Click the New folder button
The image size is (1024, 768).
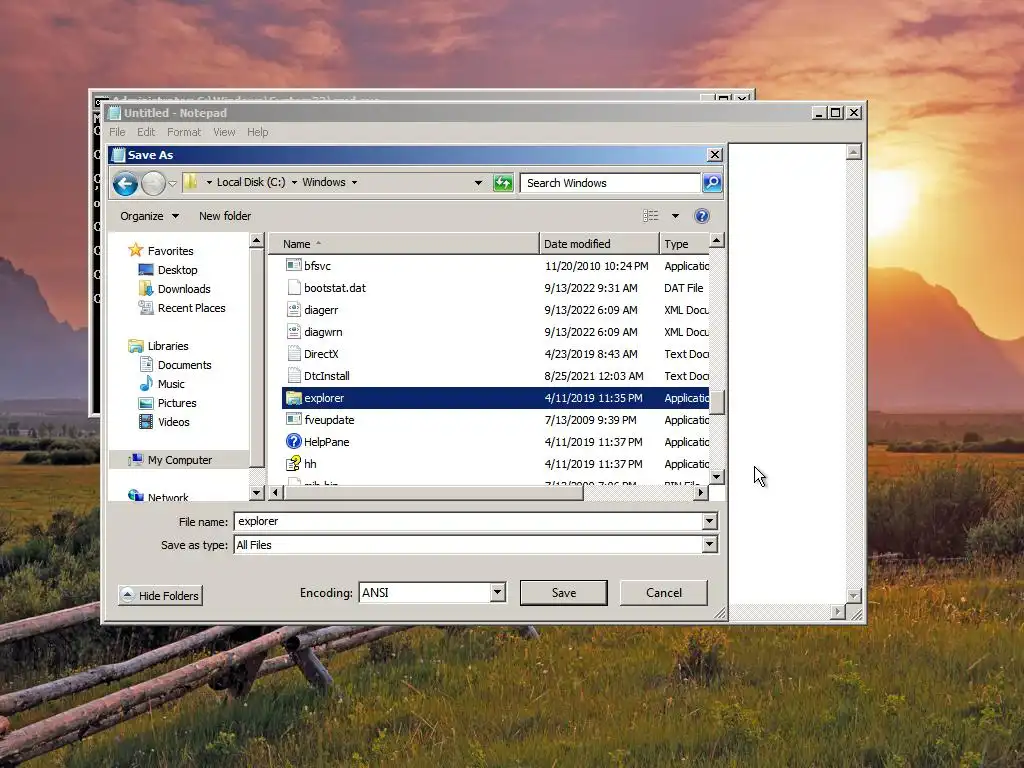[225, 216]
